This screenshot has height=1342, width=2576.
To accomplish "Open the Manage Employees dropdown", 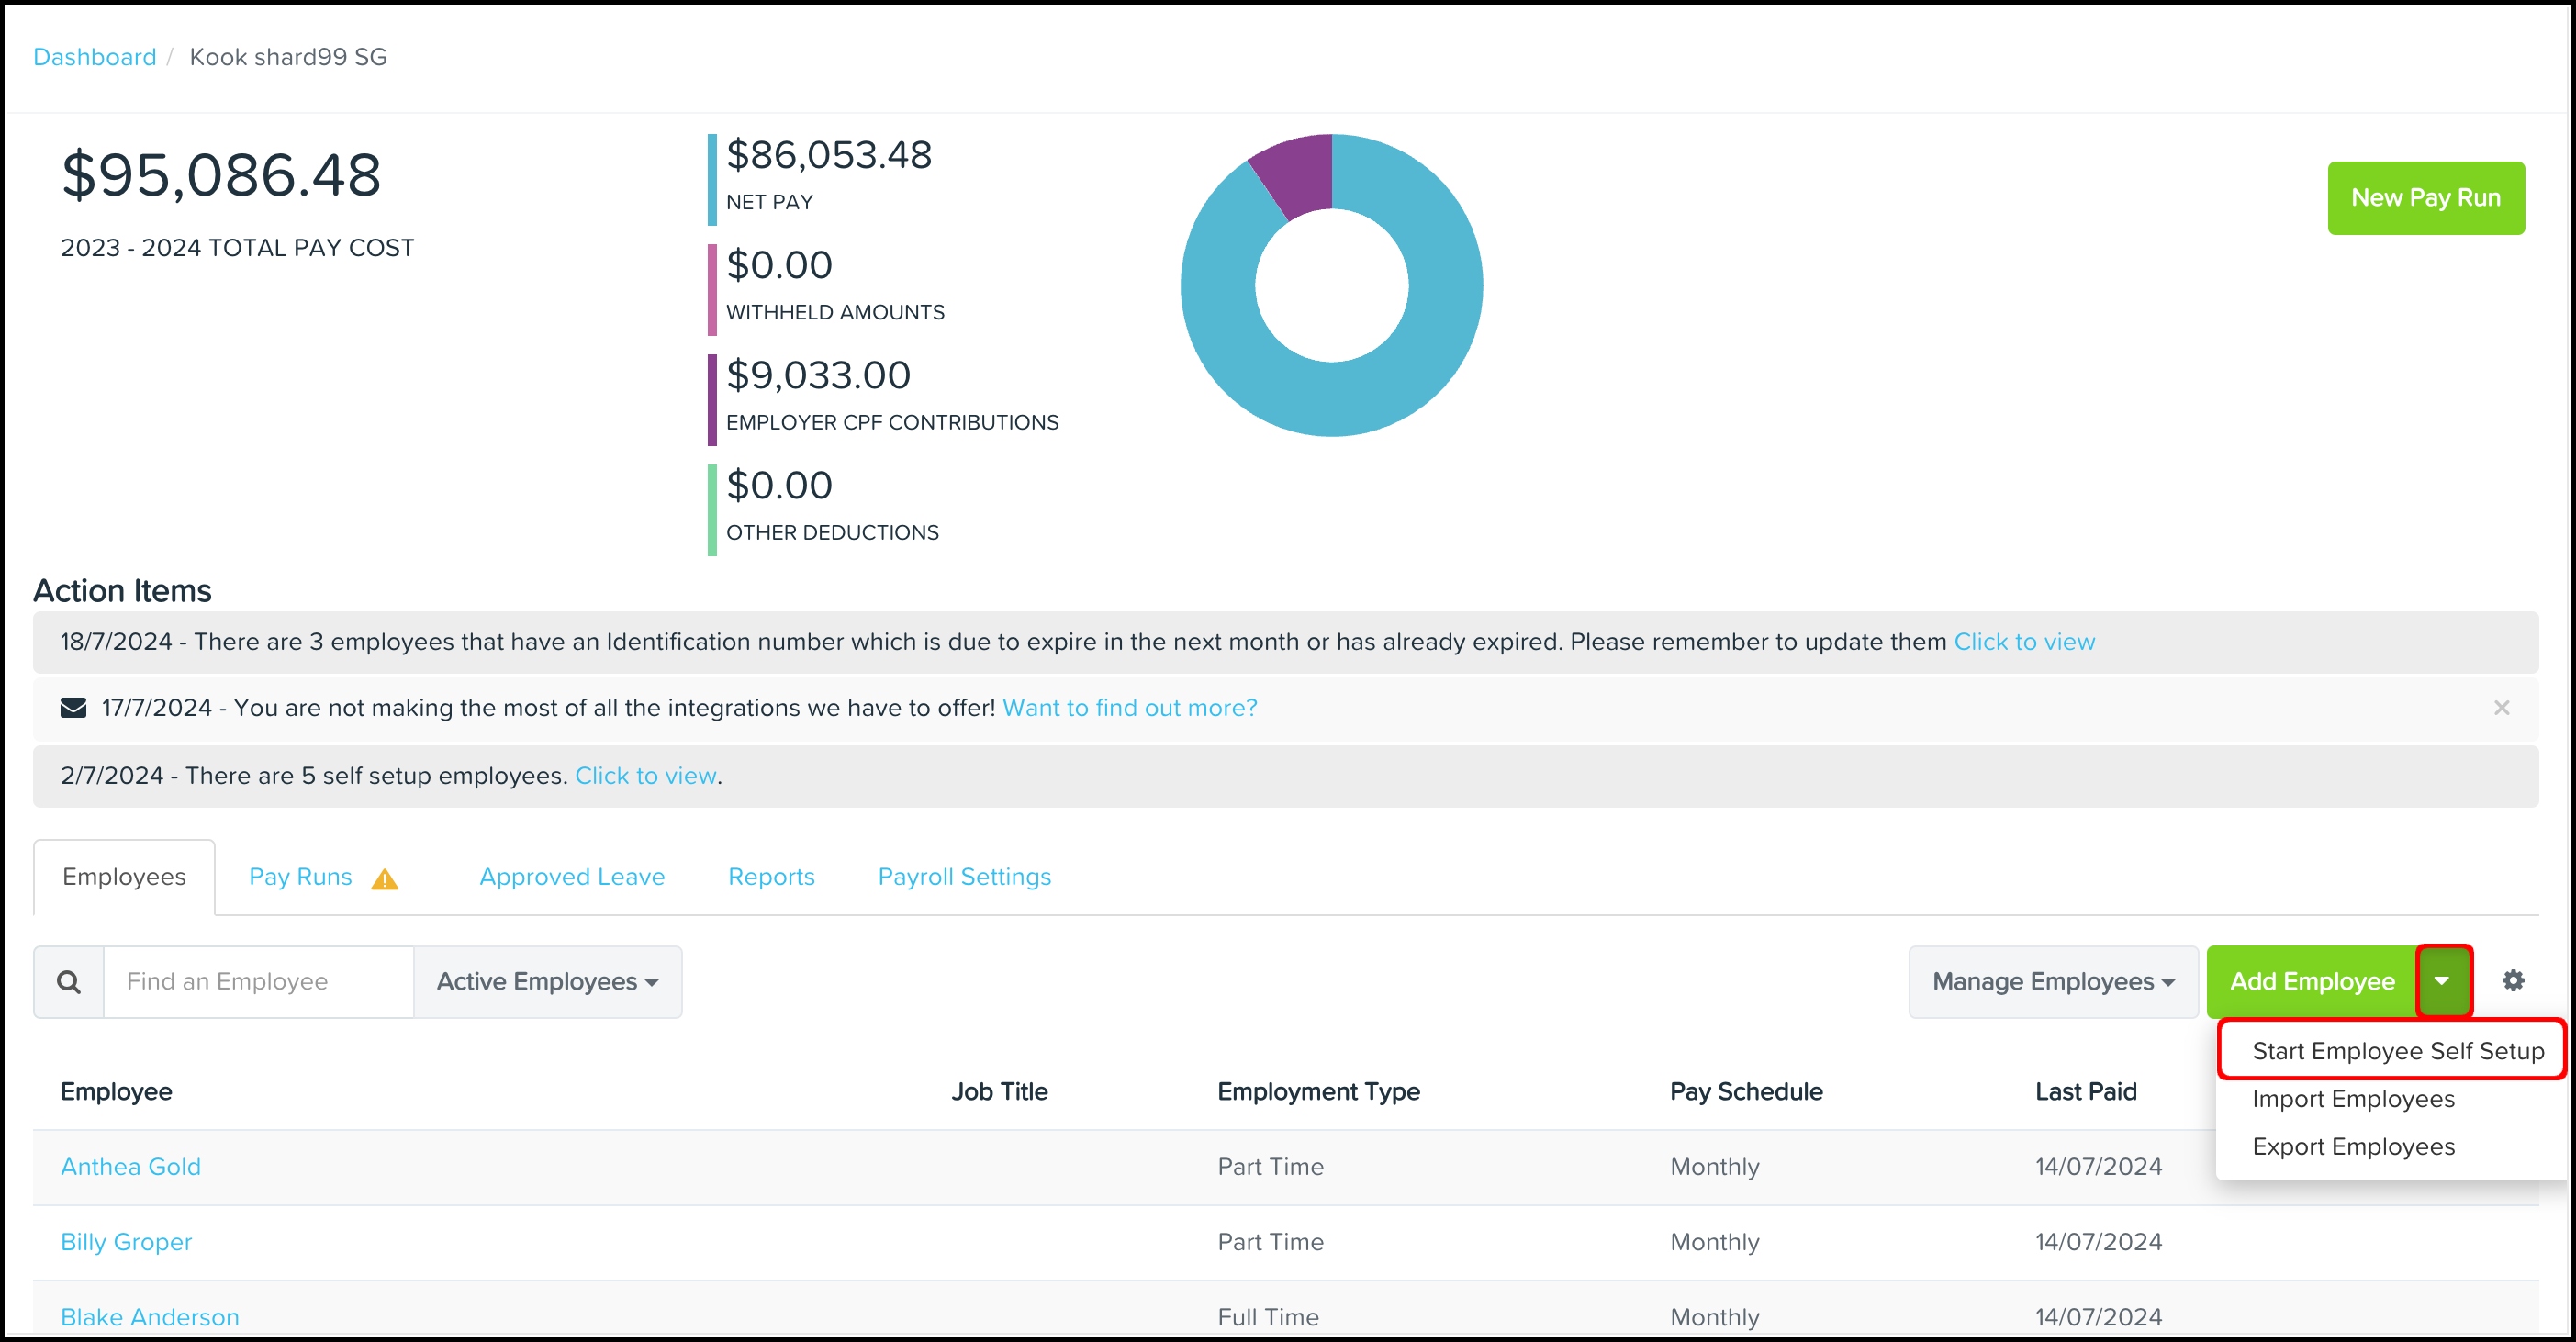I will pos(2052,981).
